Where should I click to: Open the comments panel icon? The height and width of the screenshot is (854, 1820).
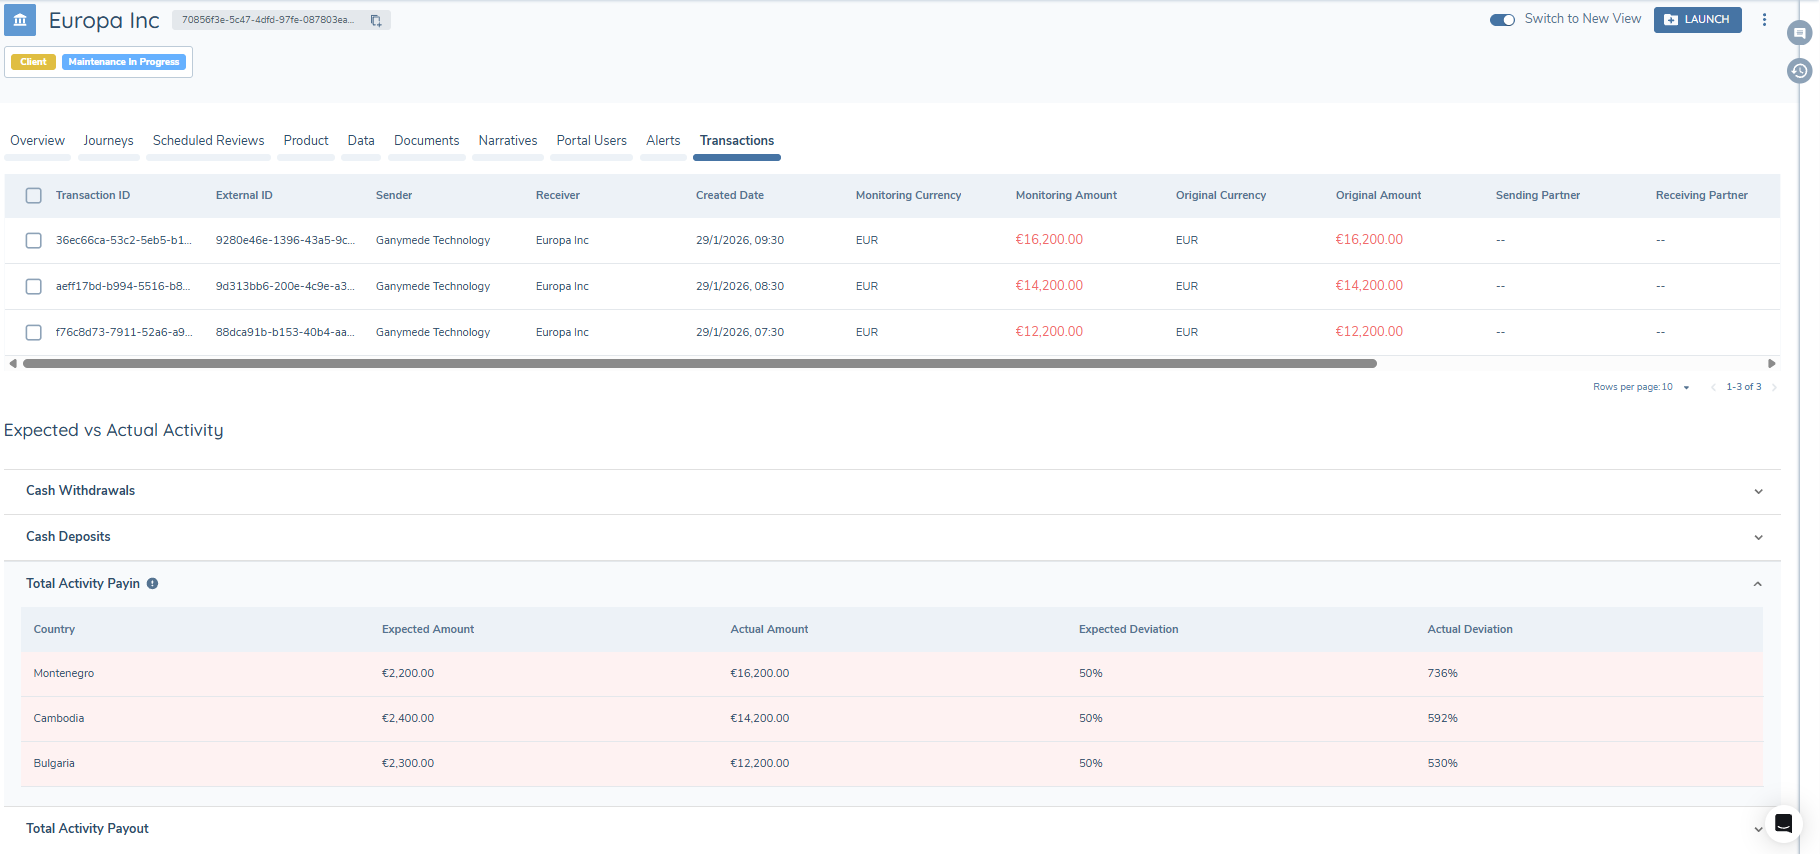click(x=1799, y=33)
